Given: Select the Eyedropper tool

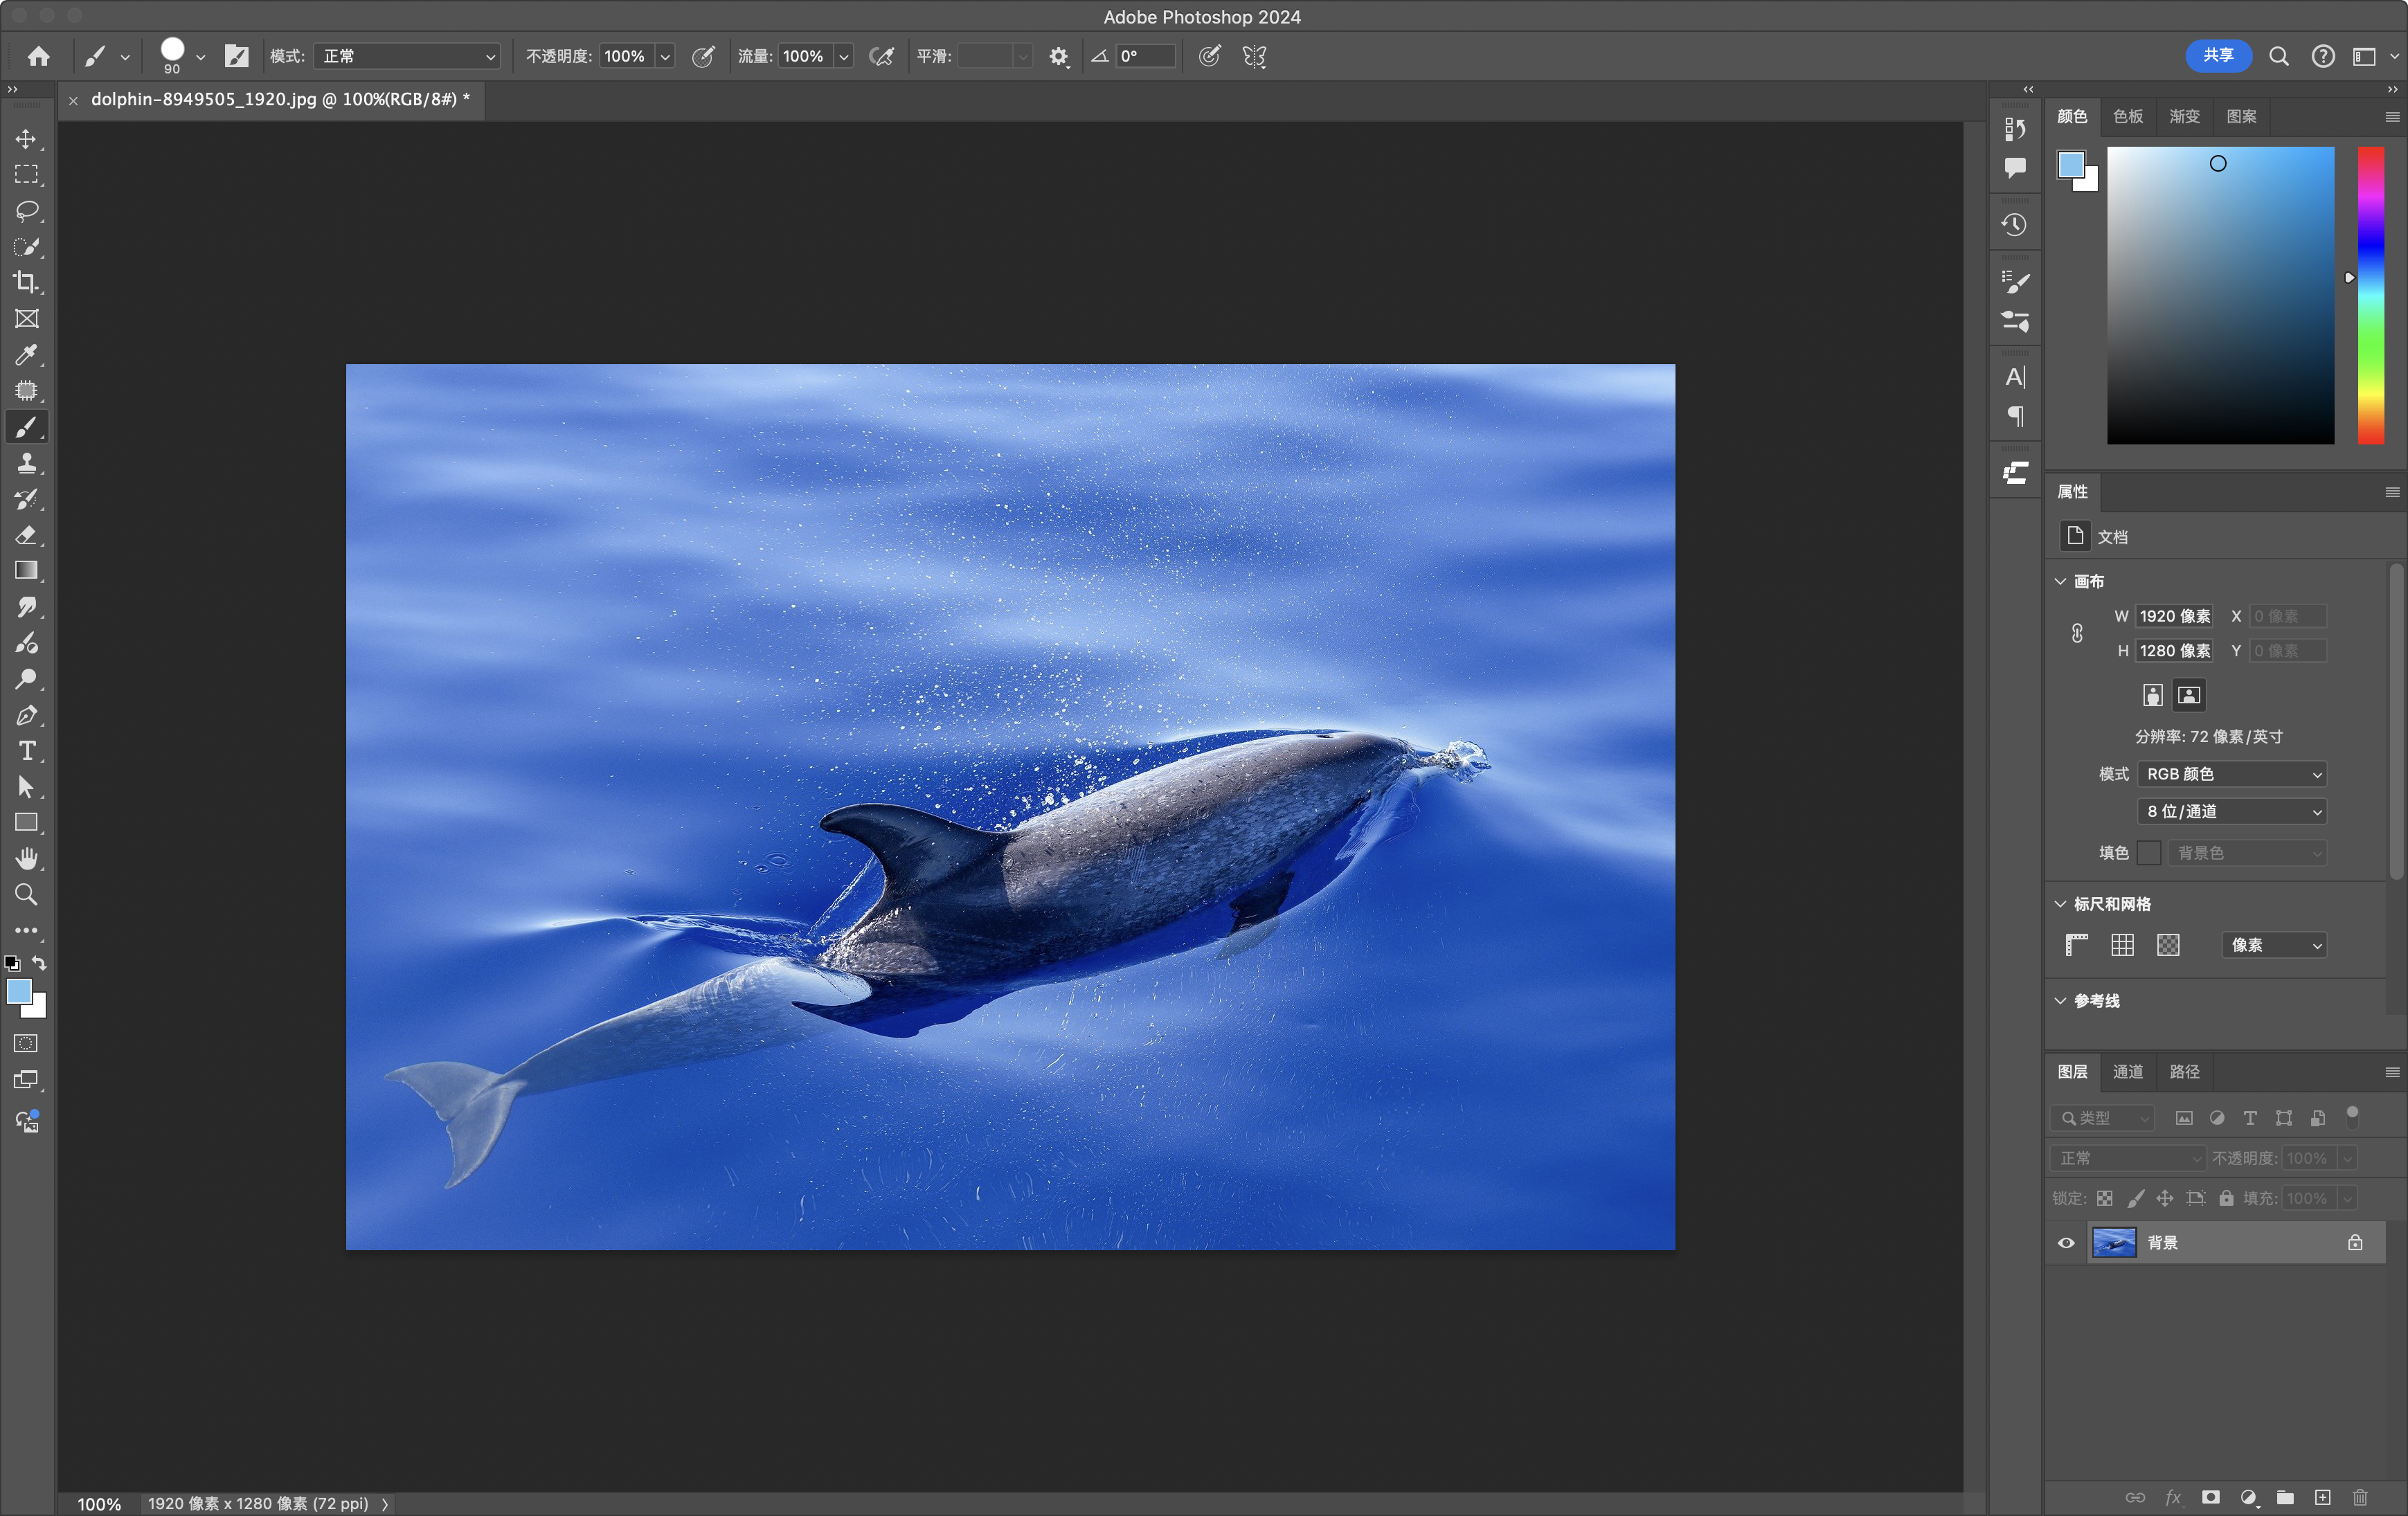Looking at the screenshot, I should [26, 355].
